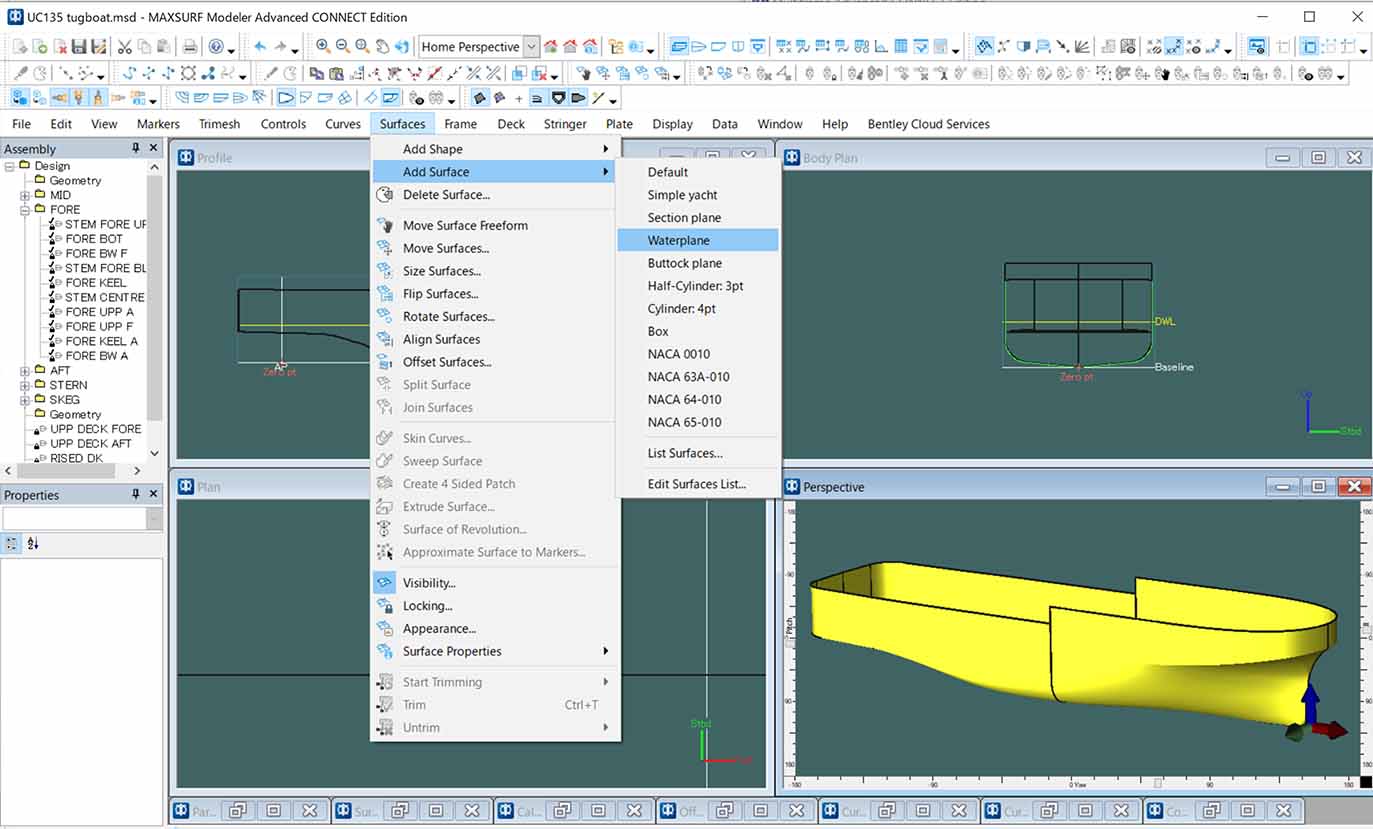
Task: Click the Add Control Point toolbar icon
Action: point(271,73)
